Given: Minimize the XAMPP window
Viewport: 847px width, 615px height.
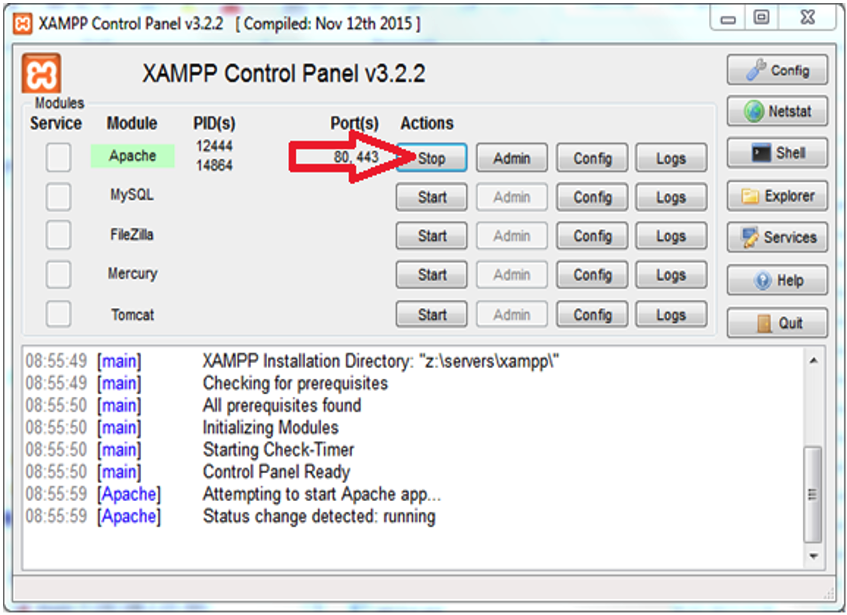Looking at the screenshot, I should (x=728, y=19).
